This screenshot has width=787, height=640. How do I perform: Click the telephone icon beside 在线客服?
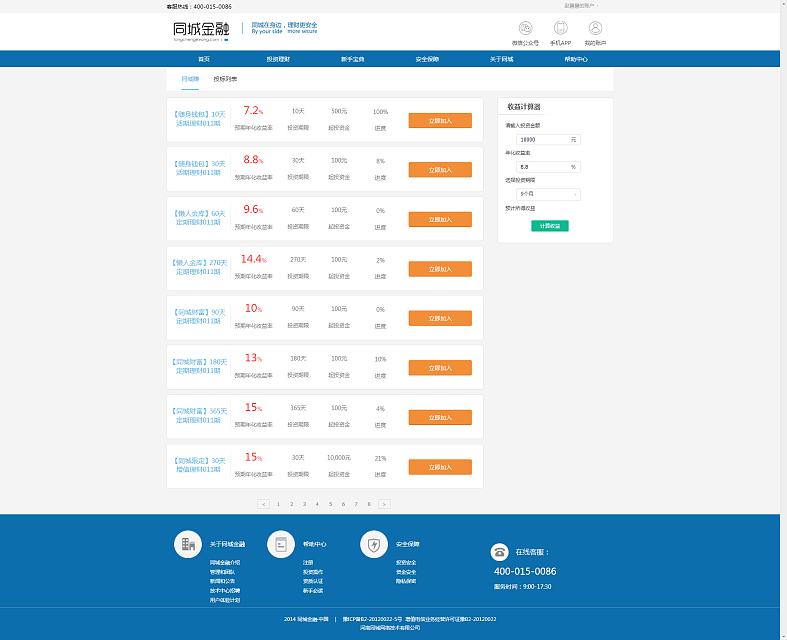[x=499, y=552]
